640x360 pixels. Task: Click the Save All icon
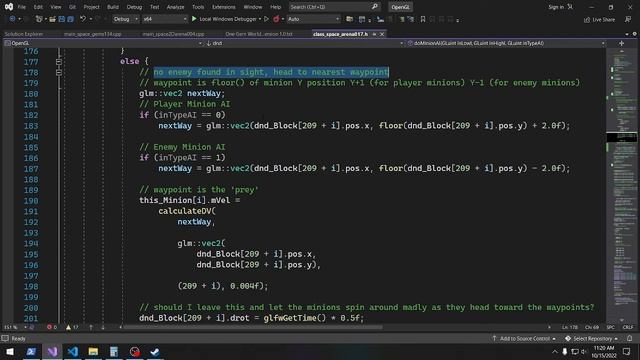71,19
